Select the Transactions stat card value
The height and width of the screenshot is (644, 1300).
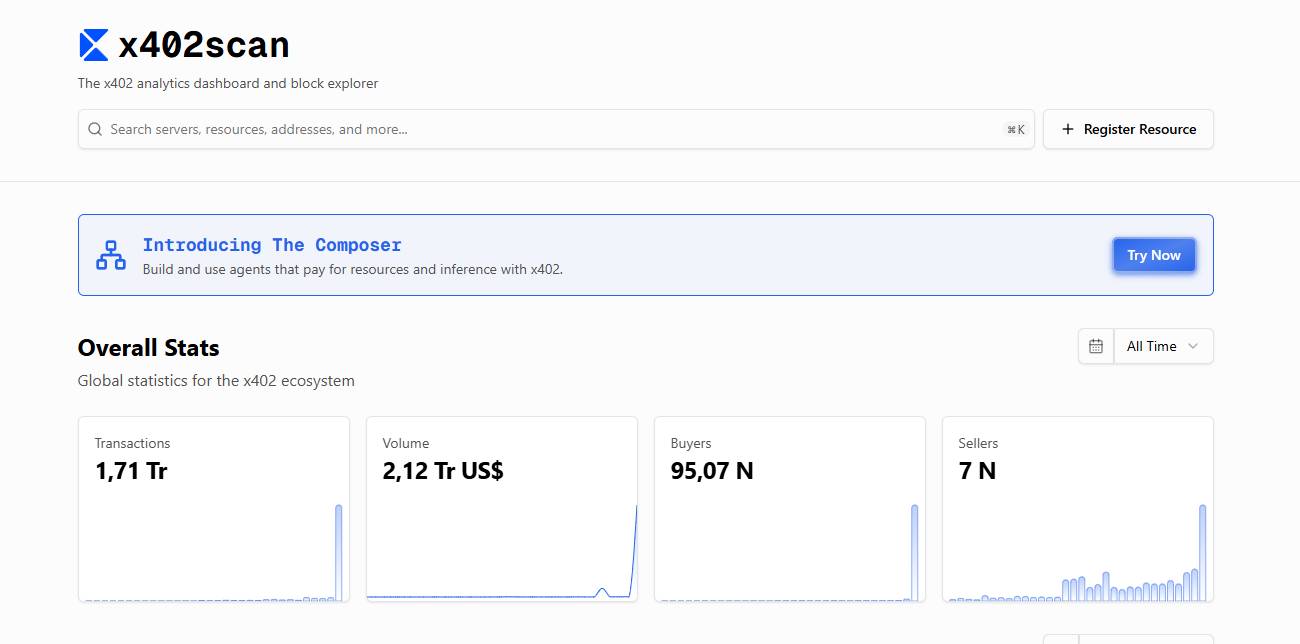[131, 471]
